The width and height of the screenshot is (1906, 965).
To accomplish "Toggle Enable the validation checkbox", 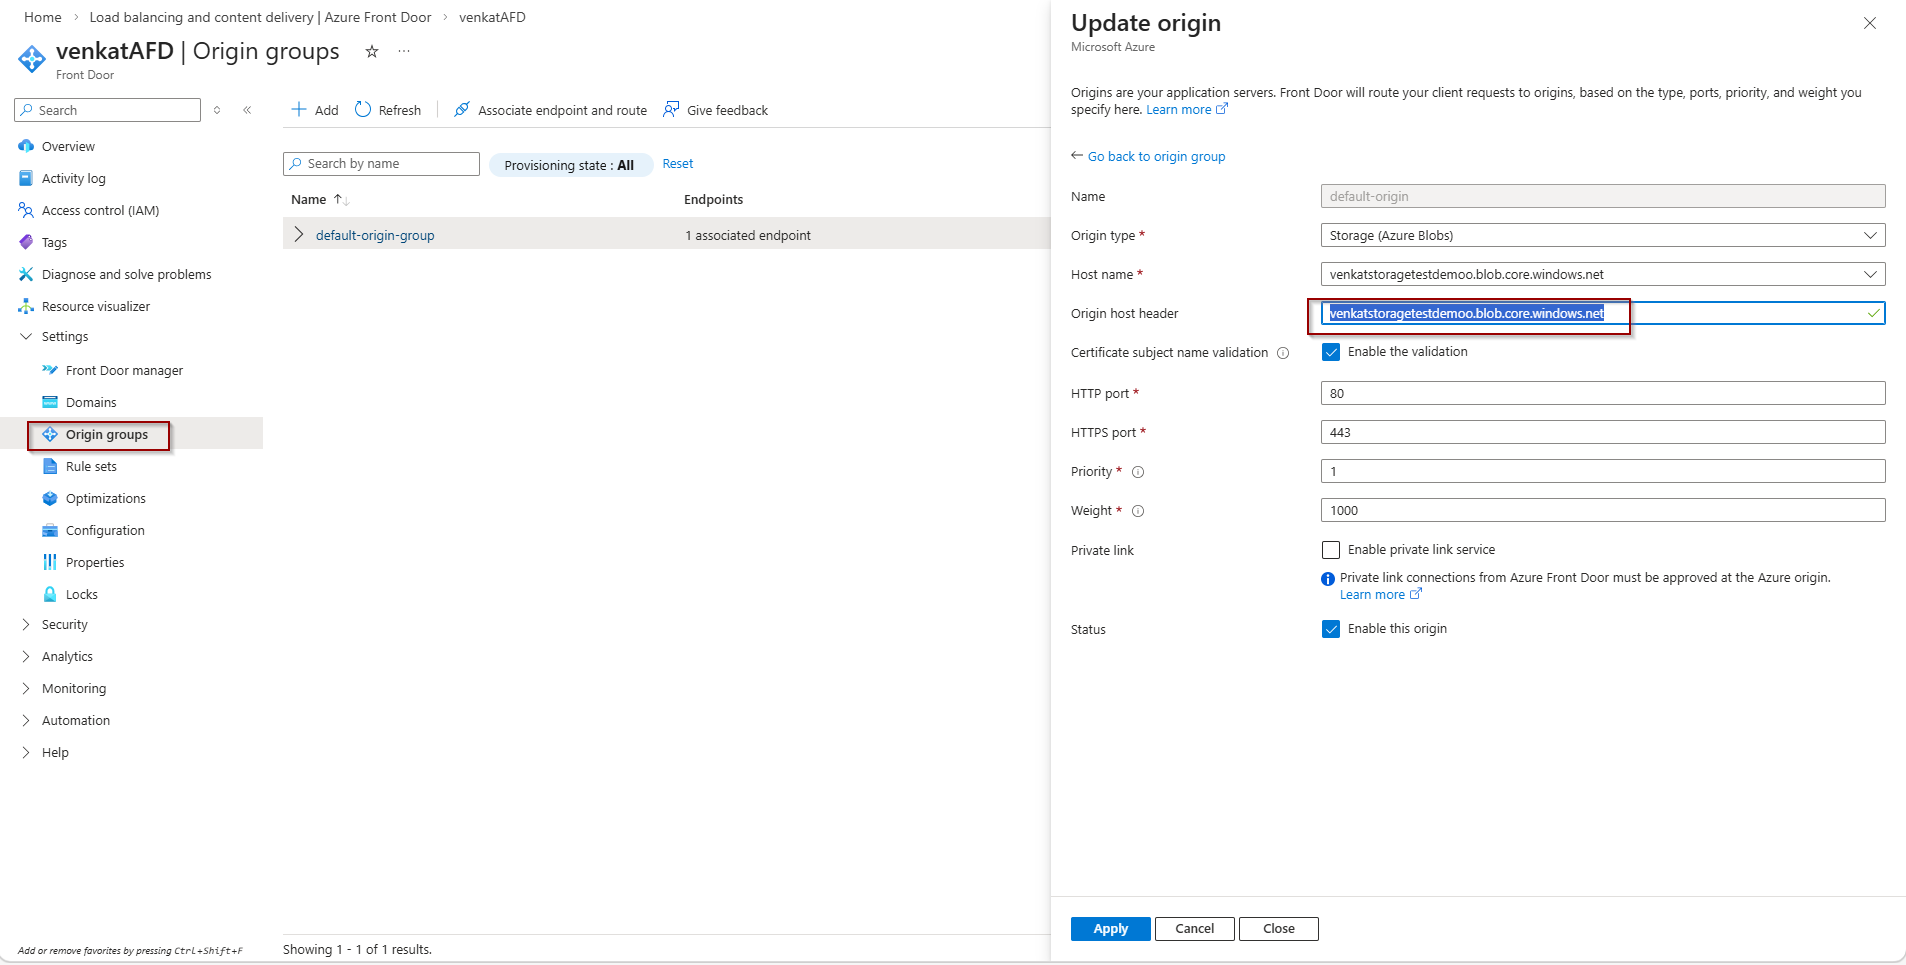I will [1331, 352].
